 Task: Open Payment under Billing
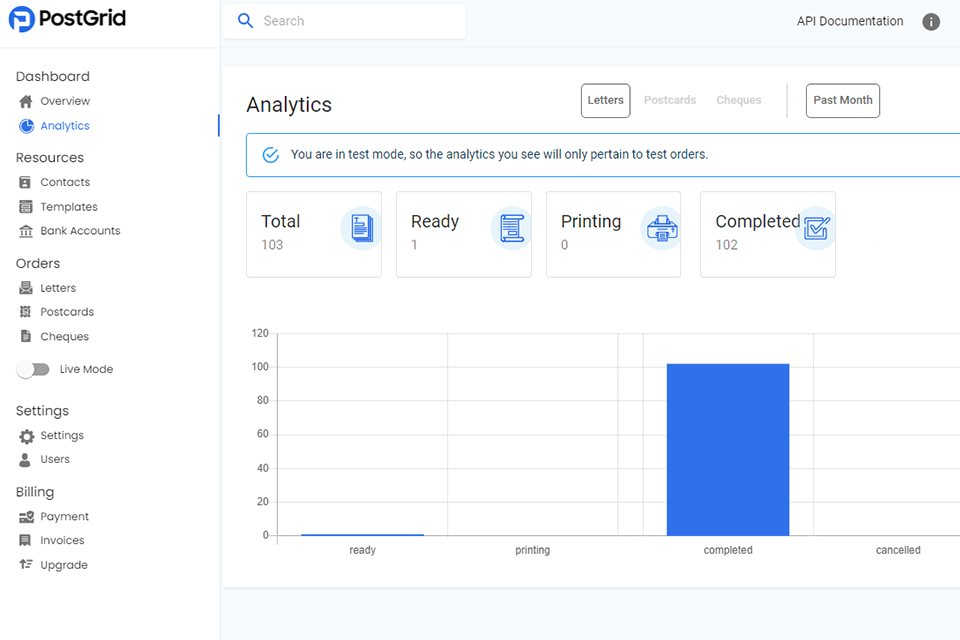coord(62,516)
